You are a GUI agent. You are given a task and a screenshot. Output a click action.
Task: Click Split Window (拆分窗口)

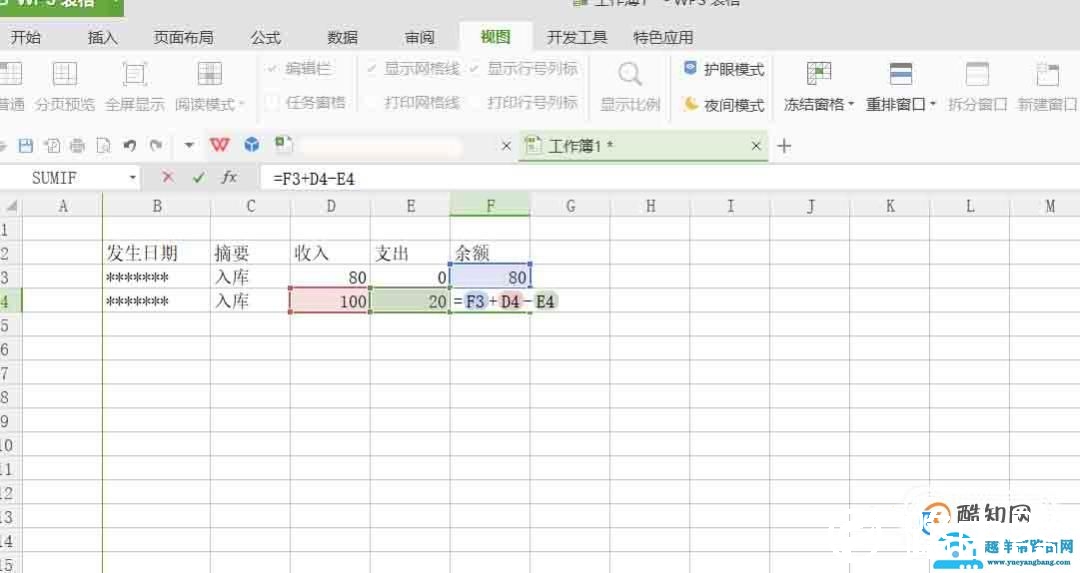click(977, 85)
